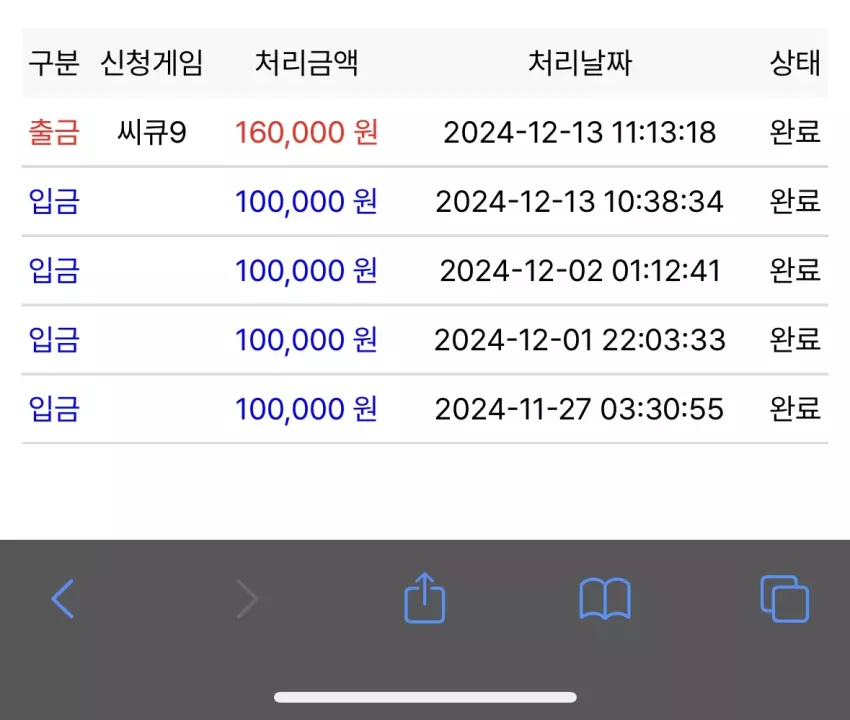Click the 160,000 원 withdrawal amount
850x720 pixels.
tap(306, 132)
